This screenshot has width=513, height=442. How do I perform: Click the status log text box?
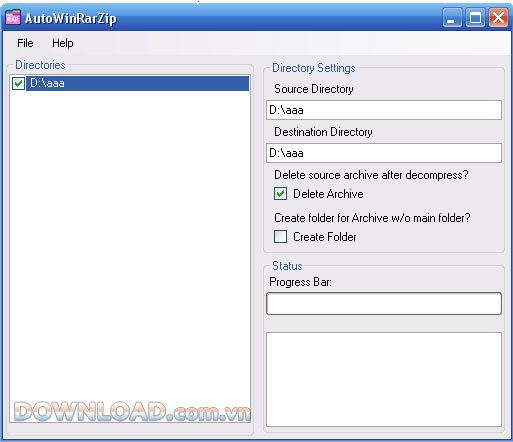pos(384,379)
